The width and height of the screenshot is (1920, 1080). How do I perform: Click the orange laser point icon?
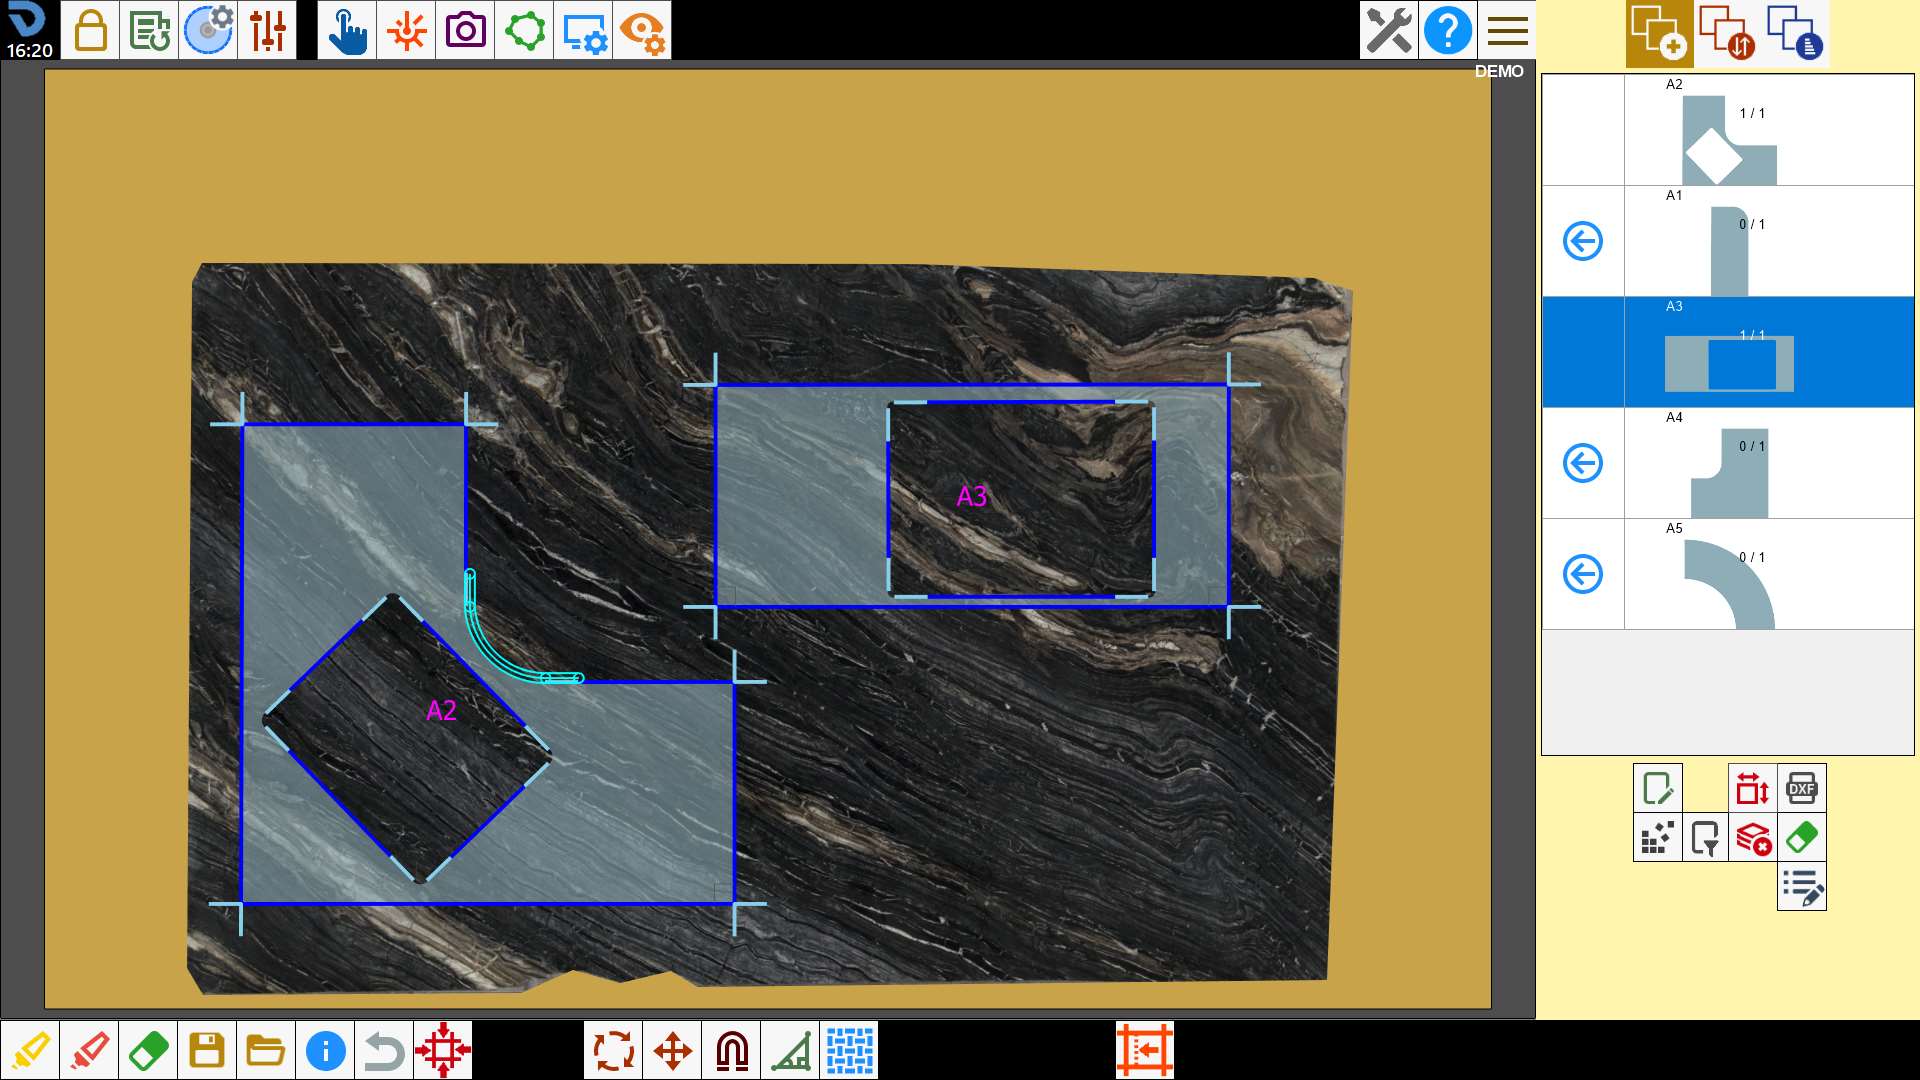[x=406, y=30]
